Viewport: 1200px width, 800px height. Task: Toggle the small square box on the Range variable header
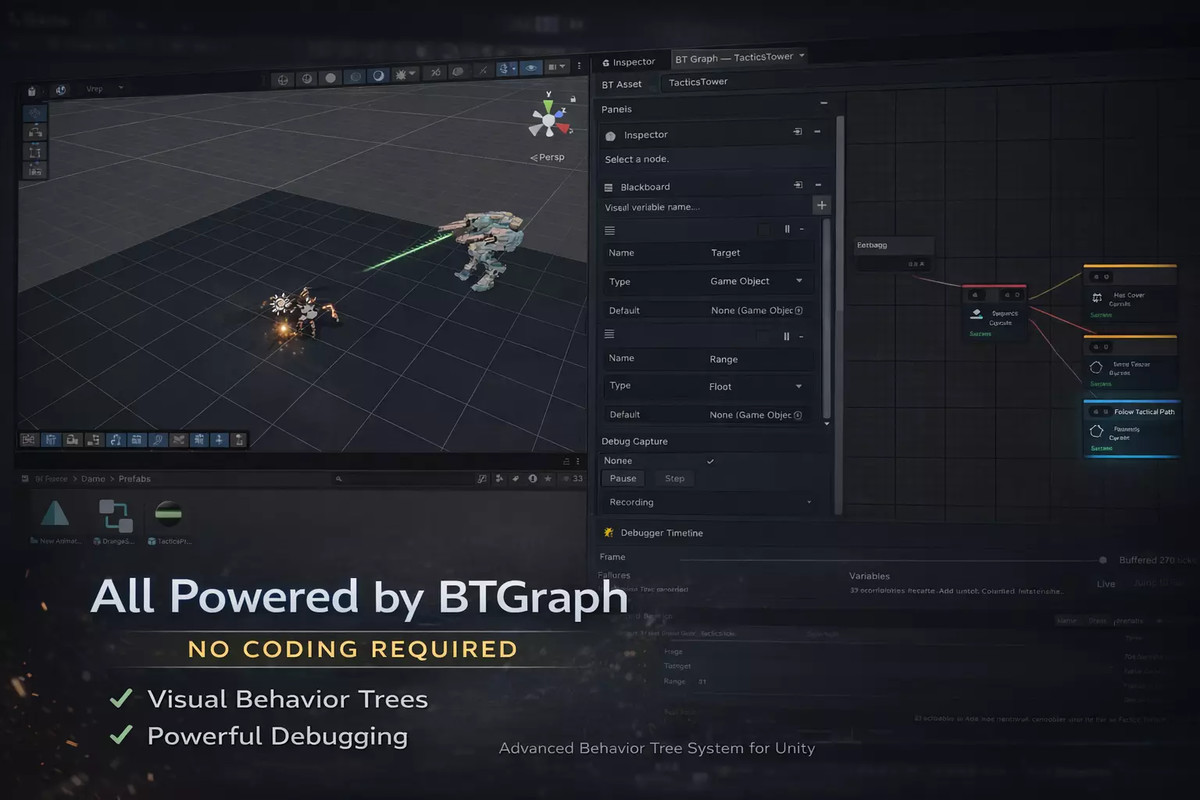point(765,336)
